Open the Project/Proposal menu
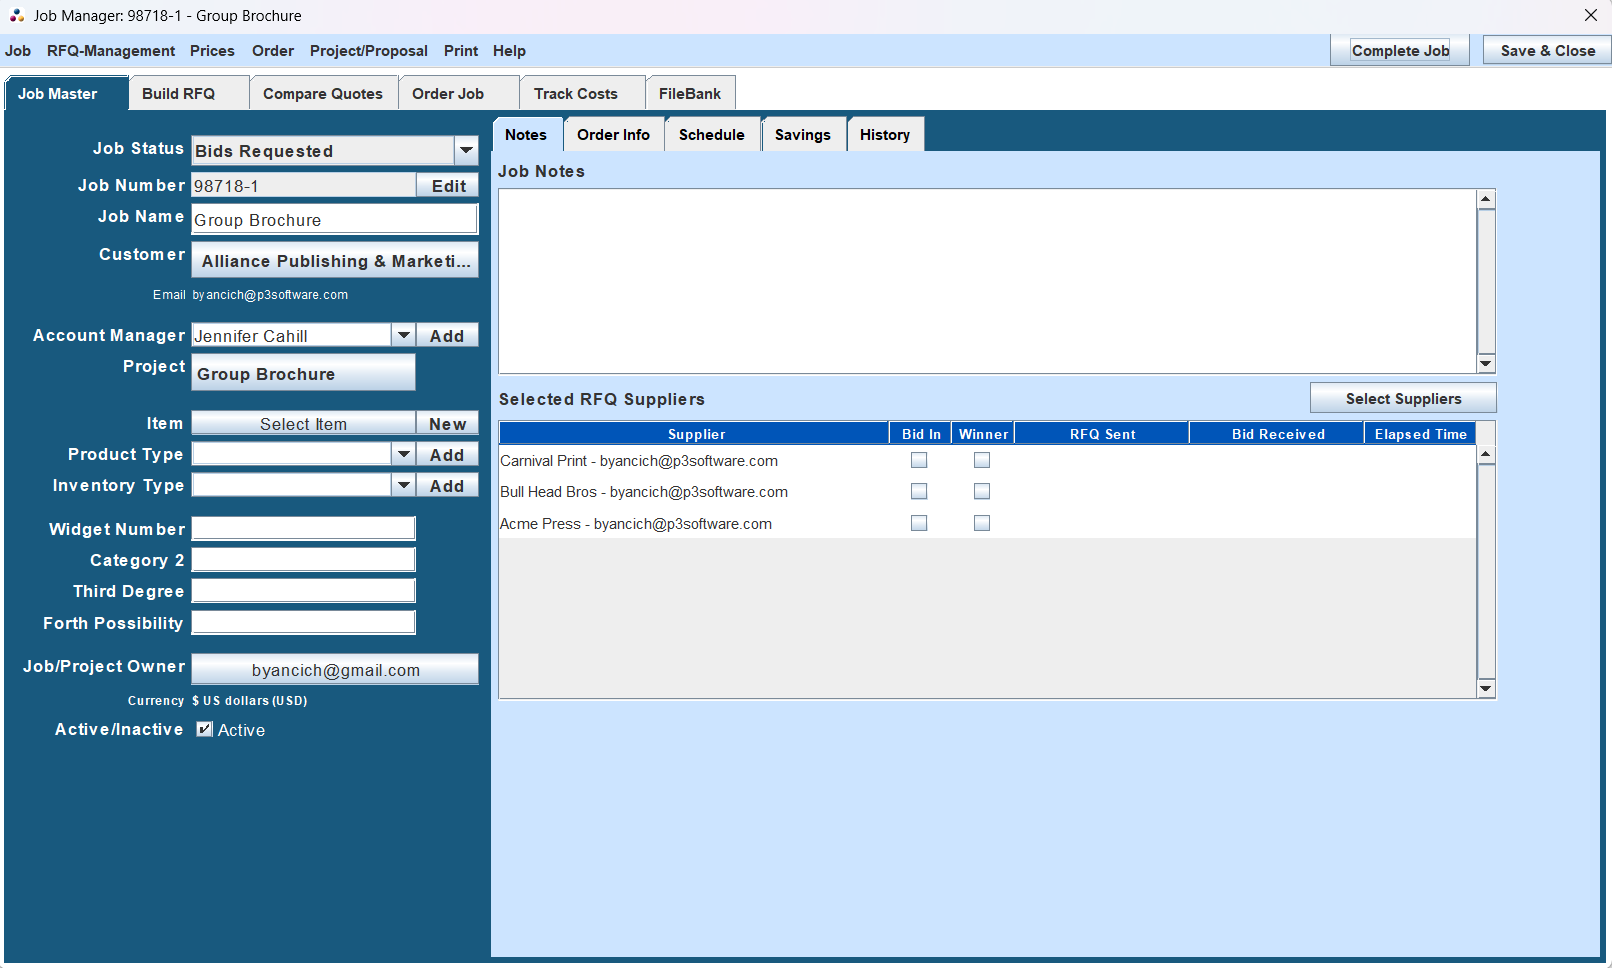This screenshot has height=968, width=1612. 368,50
